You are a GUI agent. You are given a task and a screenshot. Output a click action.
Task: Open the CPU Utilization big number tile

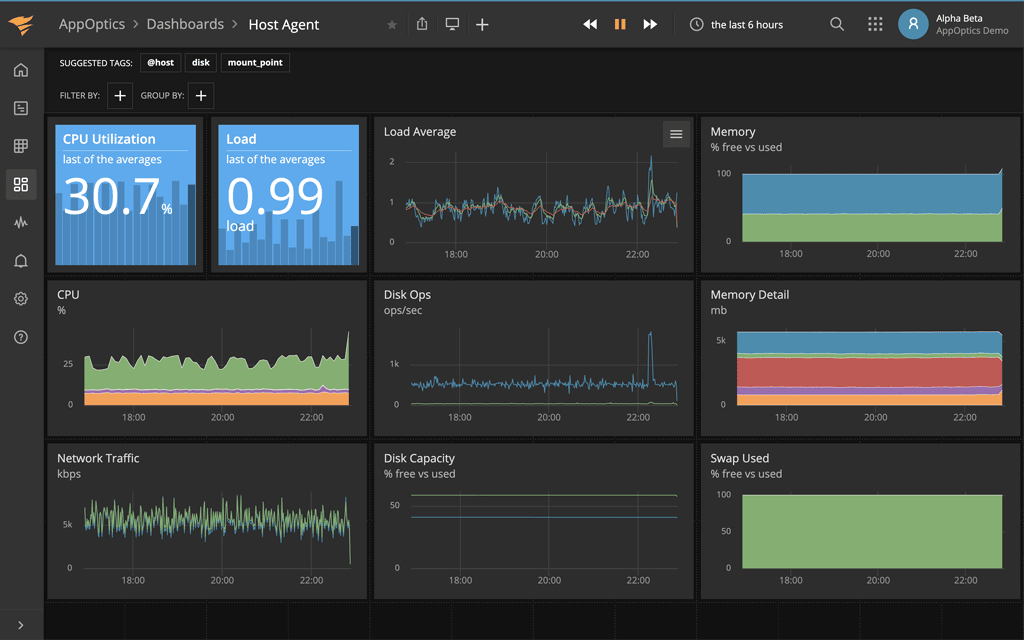[x=125, y=195]
